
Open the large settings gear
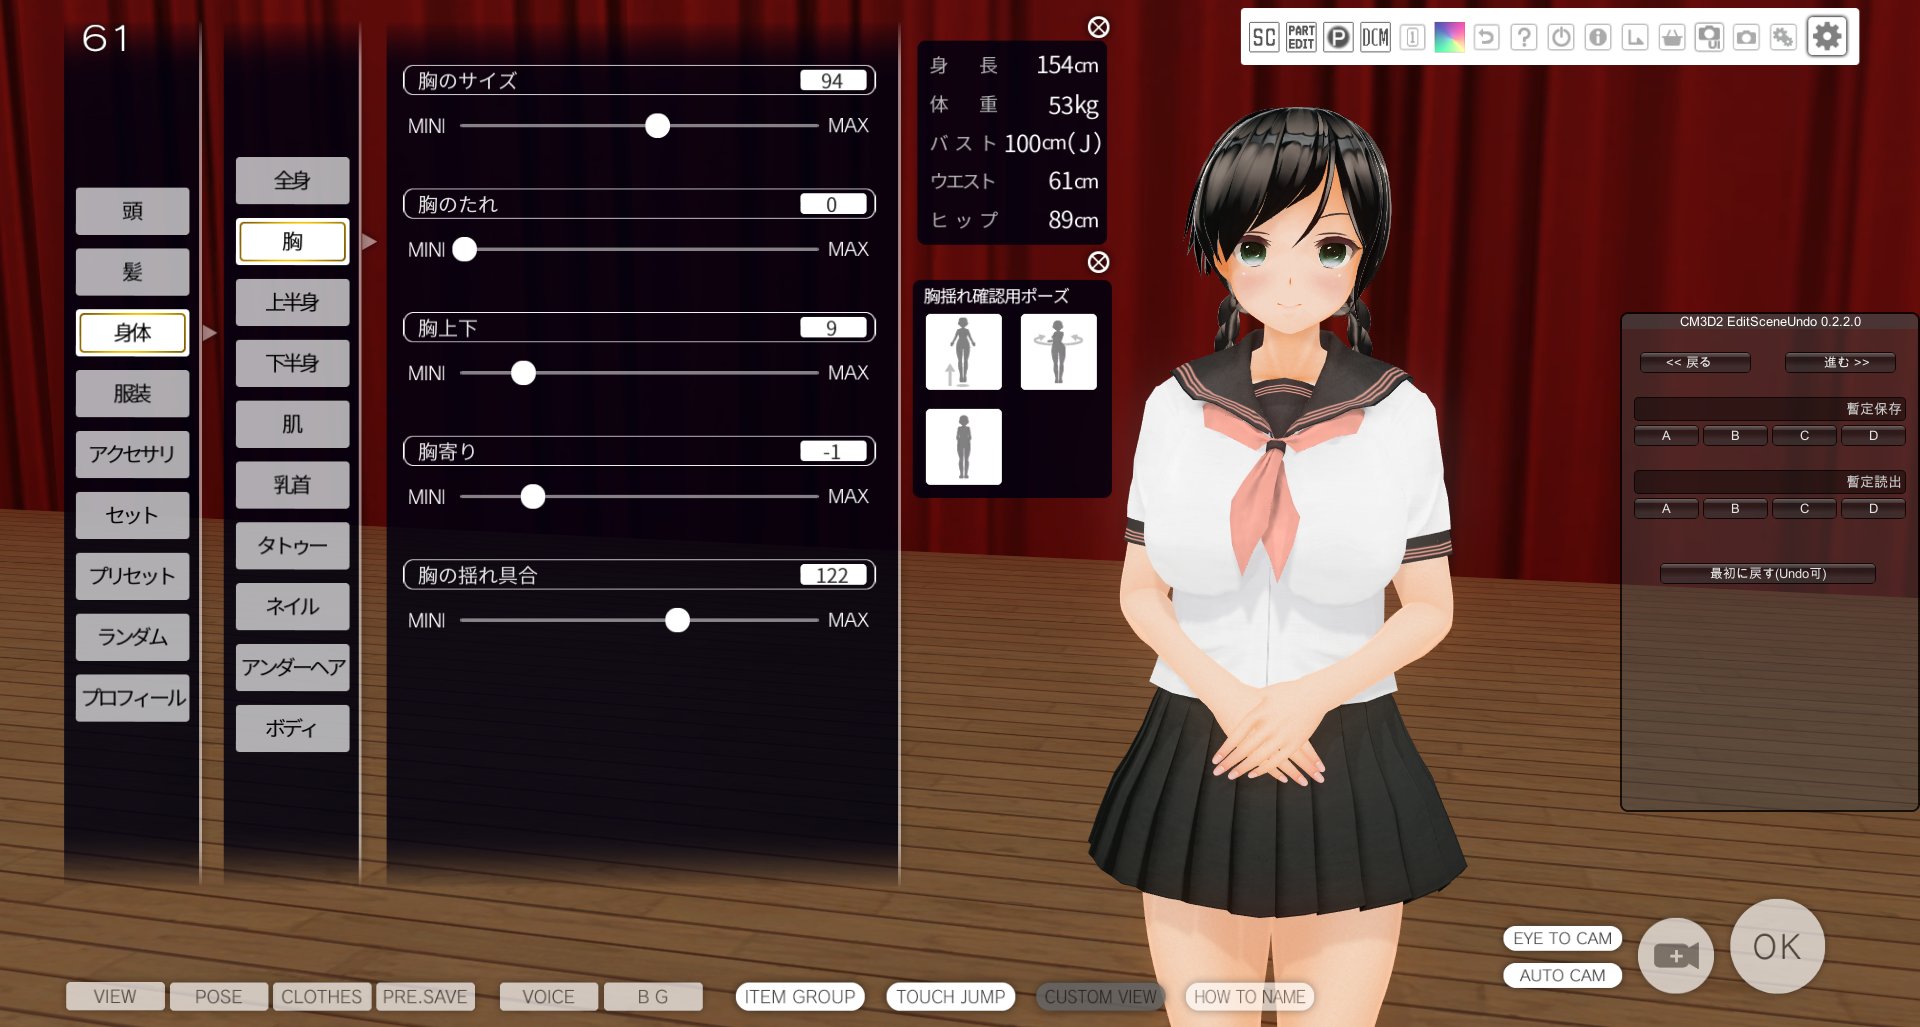[x=1827, y=37]
